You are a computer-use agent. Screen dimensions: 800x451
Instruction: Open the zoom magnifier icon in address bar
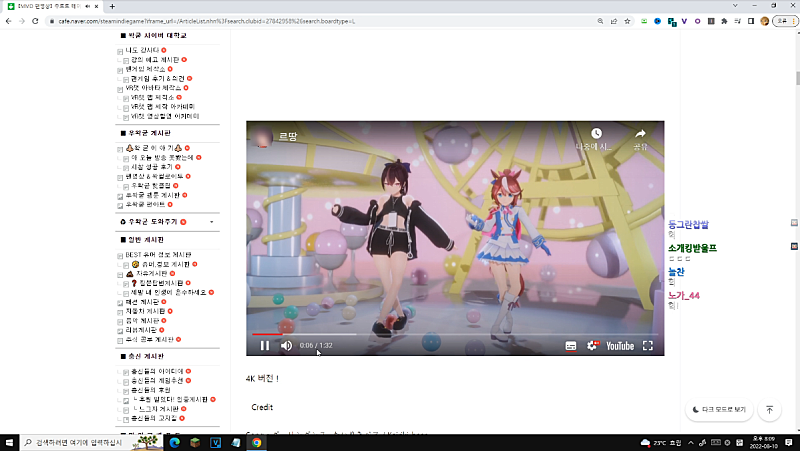tap(600, 21)
